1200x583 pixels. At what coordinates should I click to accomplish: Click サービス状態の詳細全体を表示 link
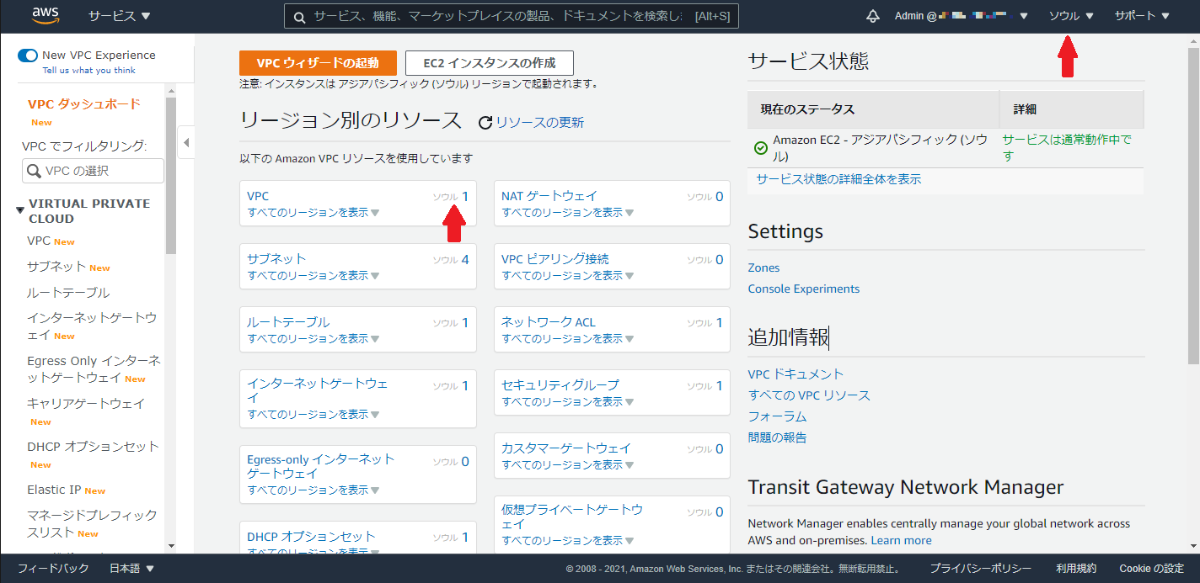839,180
